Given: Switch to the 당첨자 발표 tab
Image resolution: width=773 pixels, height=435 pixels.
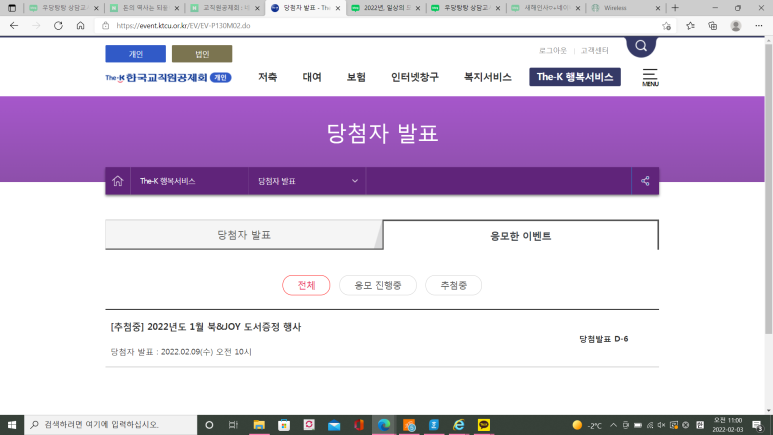Looking at the screenshot, I should pos(244,235).
